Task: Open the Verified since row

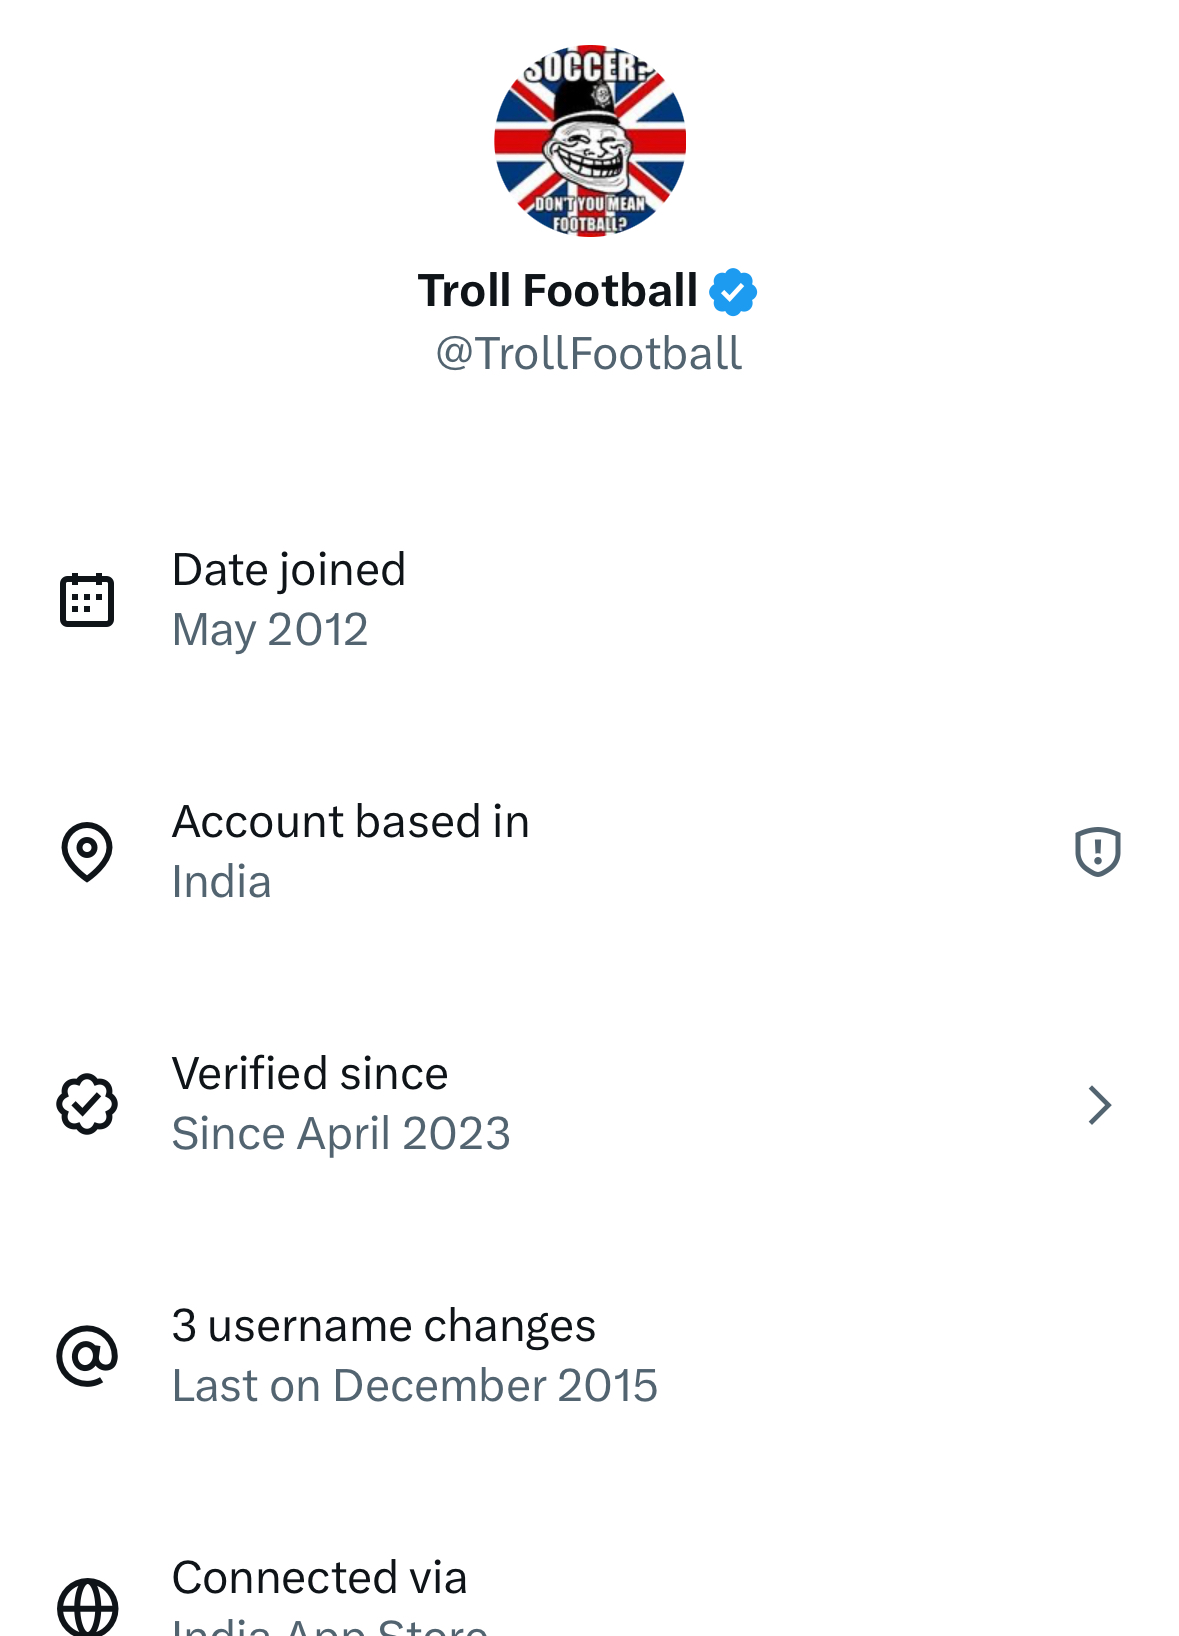Action: (589, 1104)
